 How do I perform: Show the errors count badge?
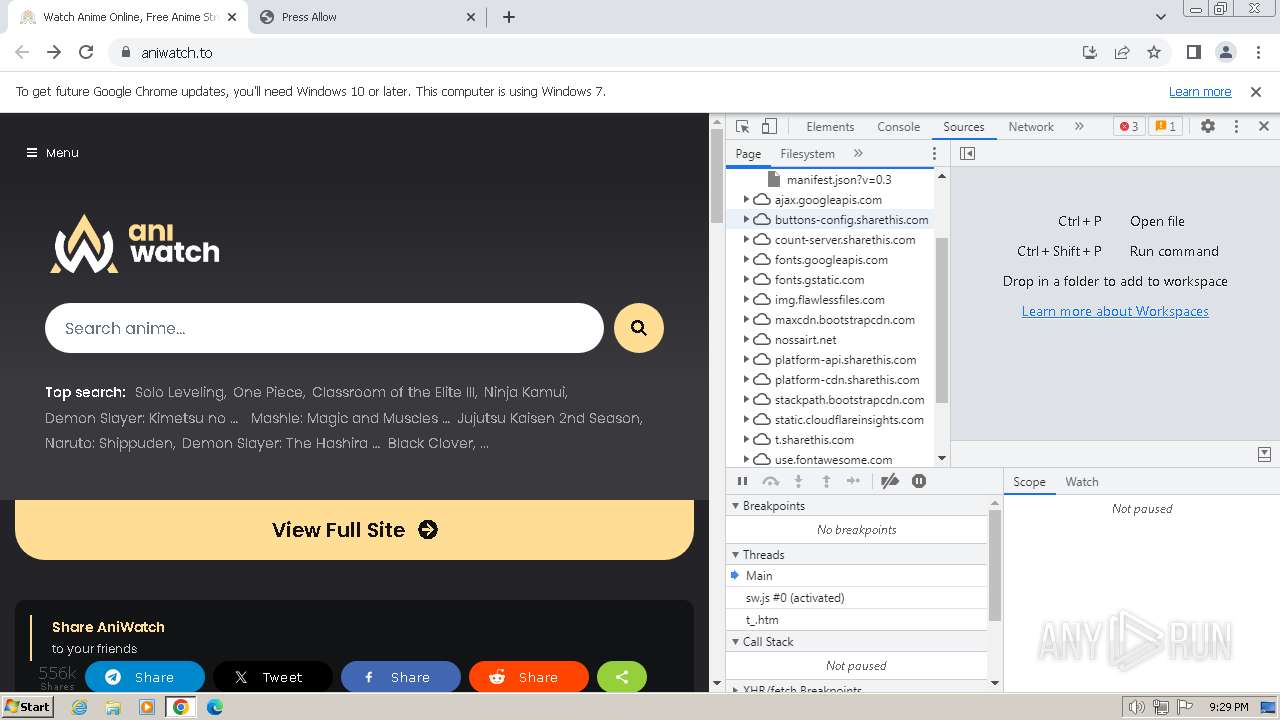[x=1129, y=127]
